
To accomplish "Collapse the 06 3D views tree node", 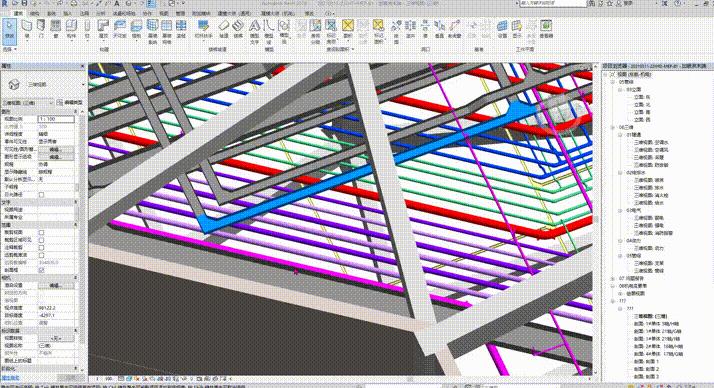I will 613,127.
